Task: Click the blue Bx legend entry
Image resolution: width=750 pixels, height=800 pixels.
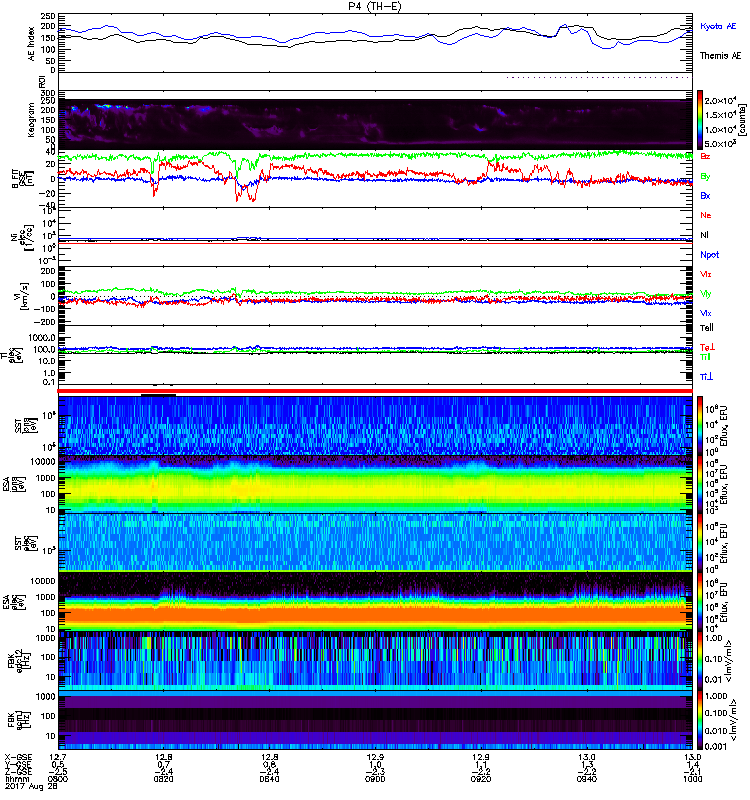Action: [707, 196]
